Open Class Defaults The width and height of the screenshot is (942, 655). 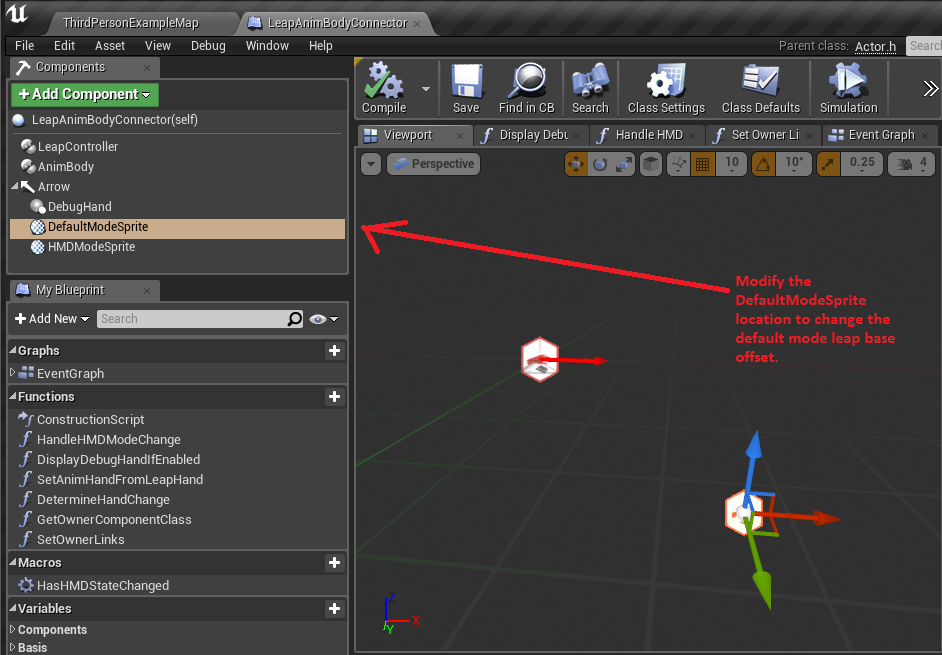tap(761, 88)
